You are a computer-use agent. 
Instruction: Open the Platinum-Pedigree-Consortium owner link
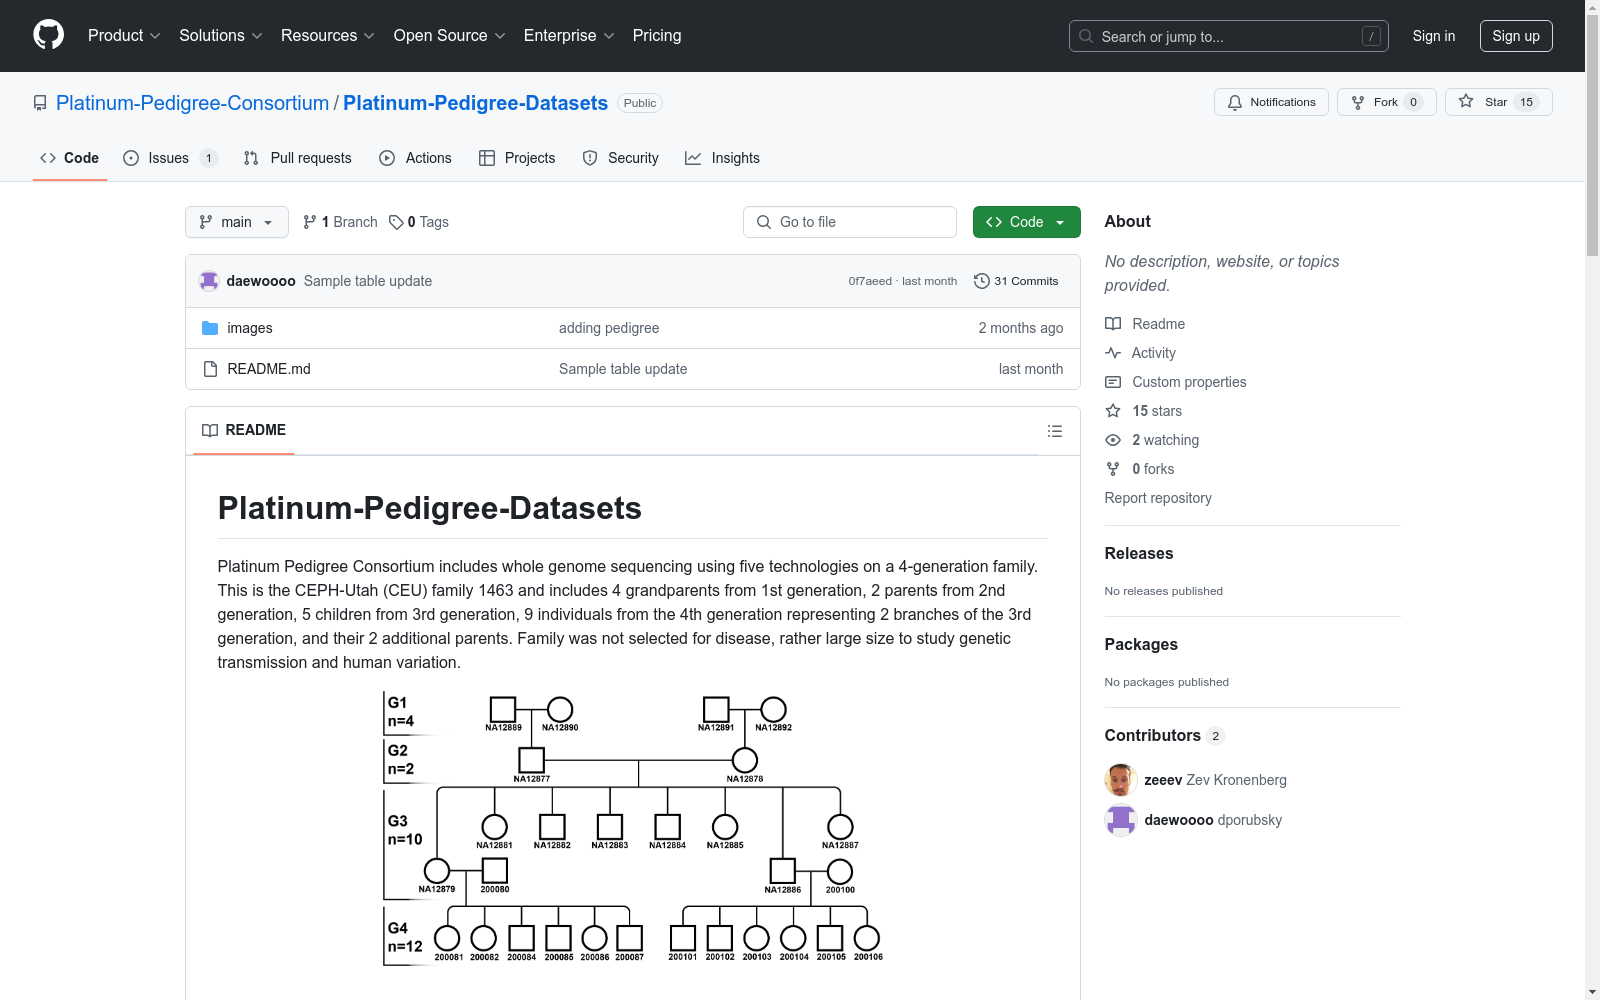pos(192,103)
